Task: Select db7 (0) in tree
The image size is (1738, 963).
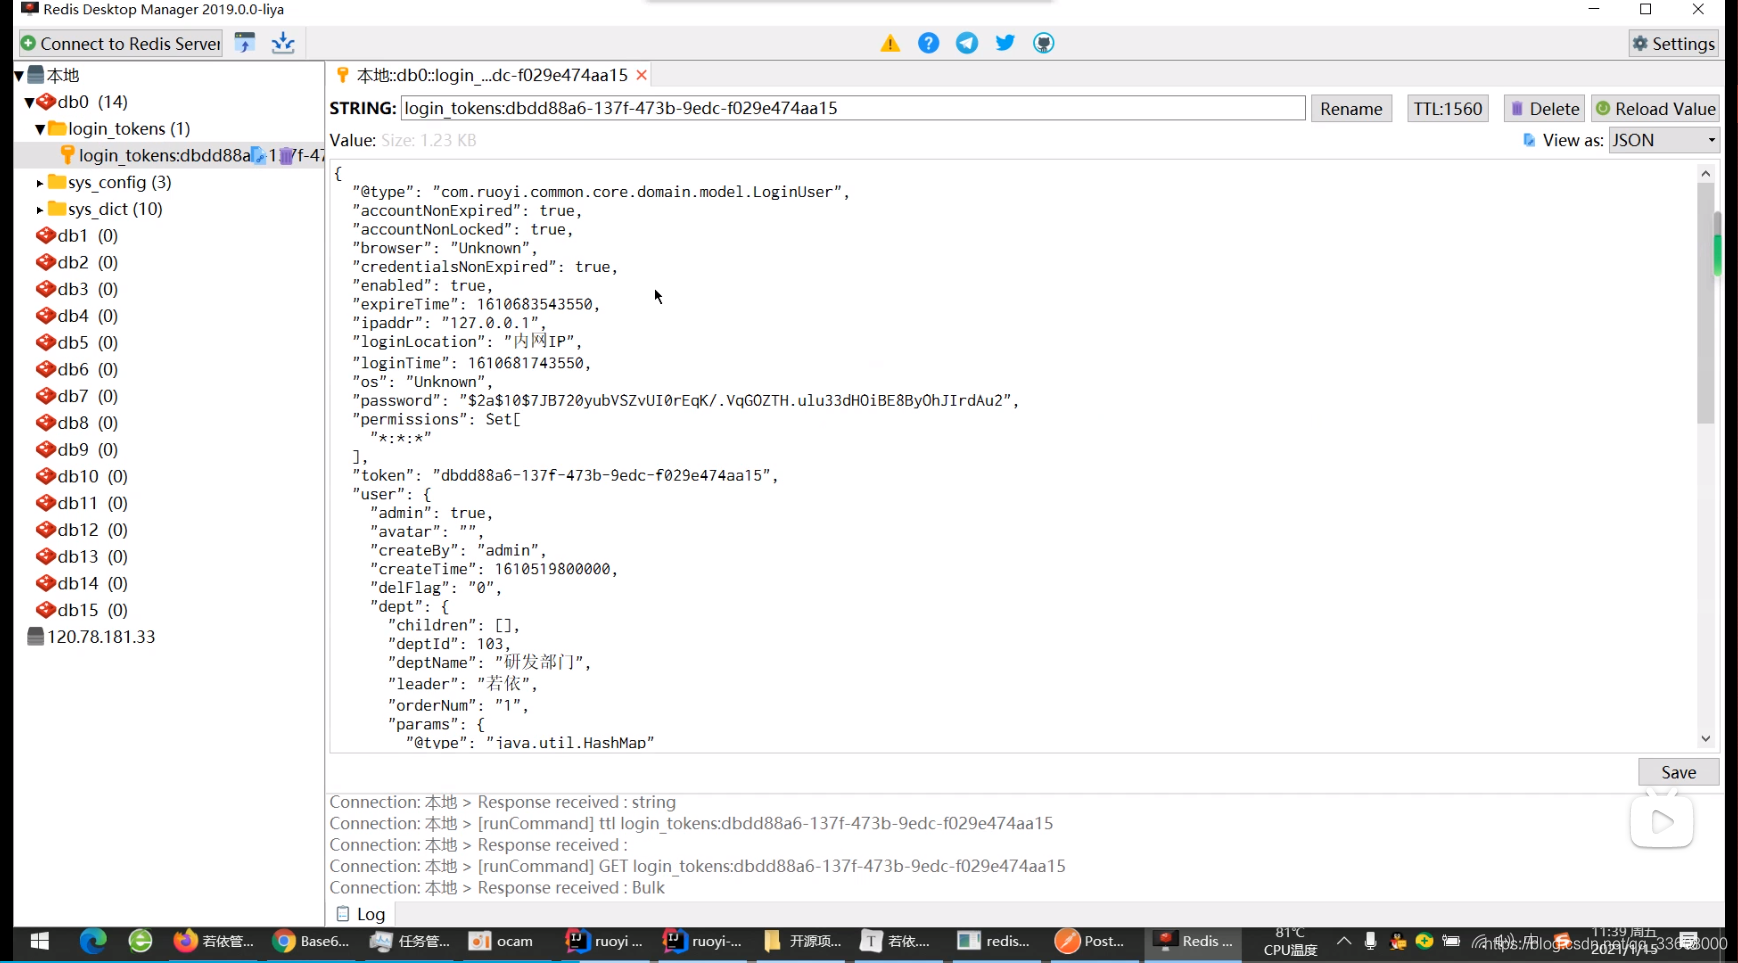Action: 77,396
